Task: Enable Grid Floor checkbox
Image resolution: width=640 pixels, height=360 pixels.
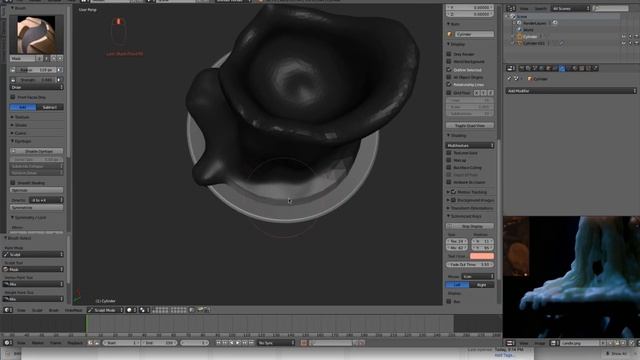Action: tap(449, 93)
